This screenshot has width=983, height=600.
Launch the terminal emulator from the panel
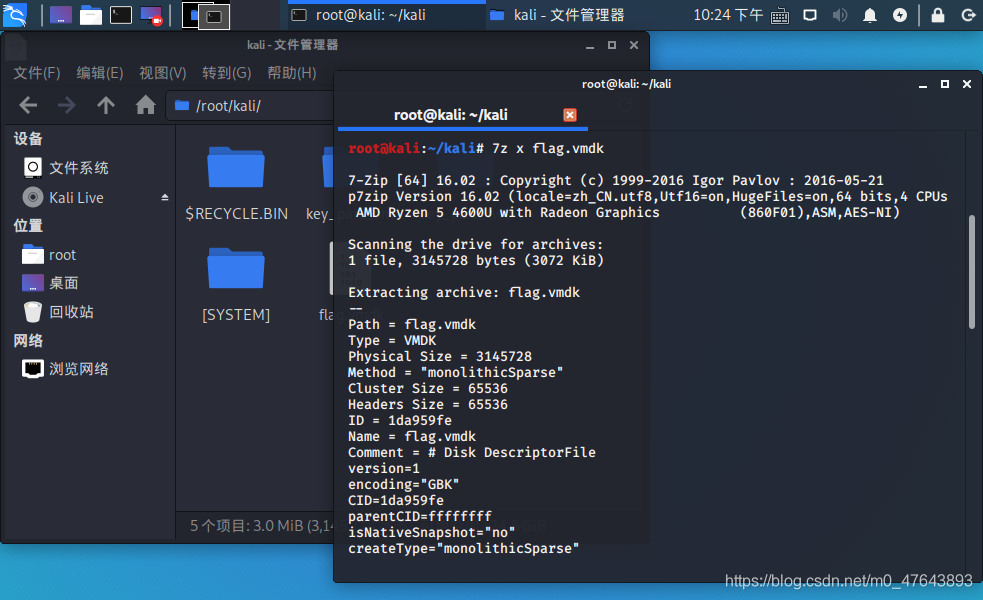click(121, 15)
